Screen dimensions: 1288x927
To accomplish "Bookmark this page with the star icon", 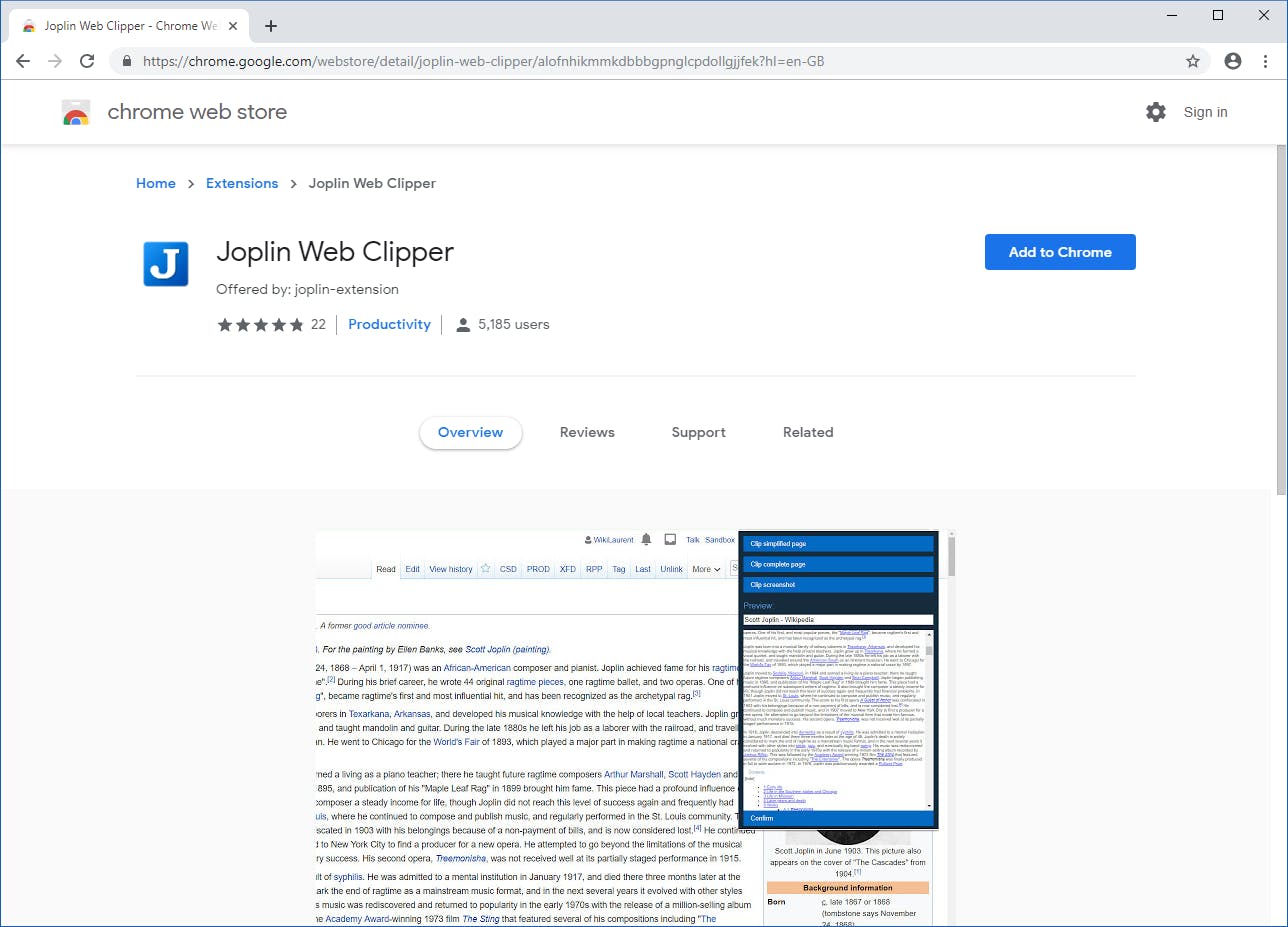I will (x=1193, y=61).
